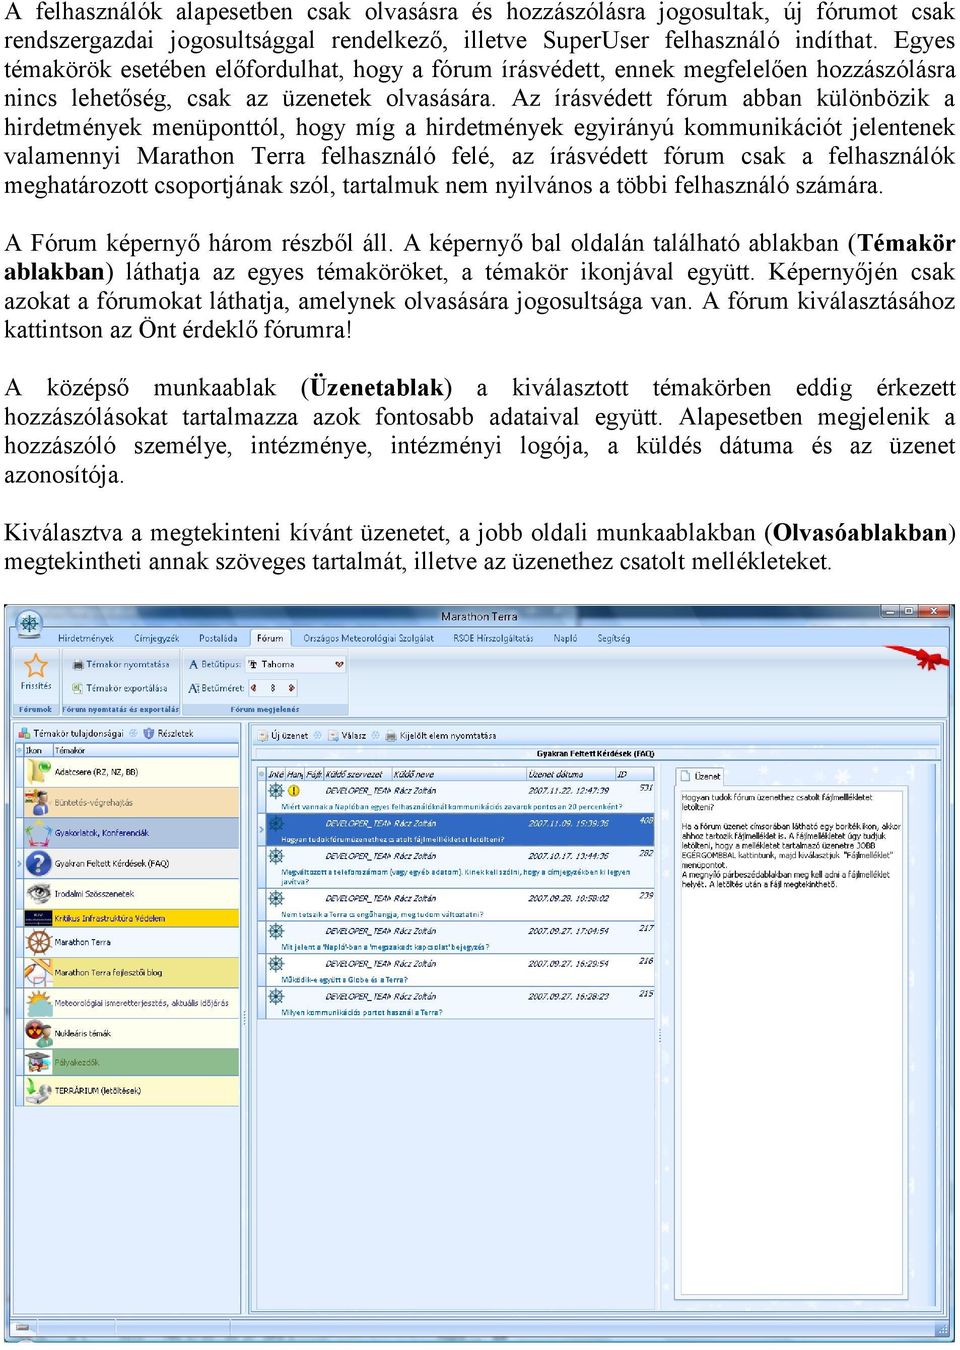Click the subject 'Milyen kommunikációs portot használ a Terra?'
Screen dimensions: 960x1350
(x=362, y=1013)
